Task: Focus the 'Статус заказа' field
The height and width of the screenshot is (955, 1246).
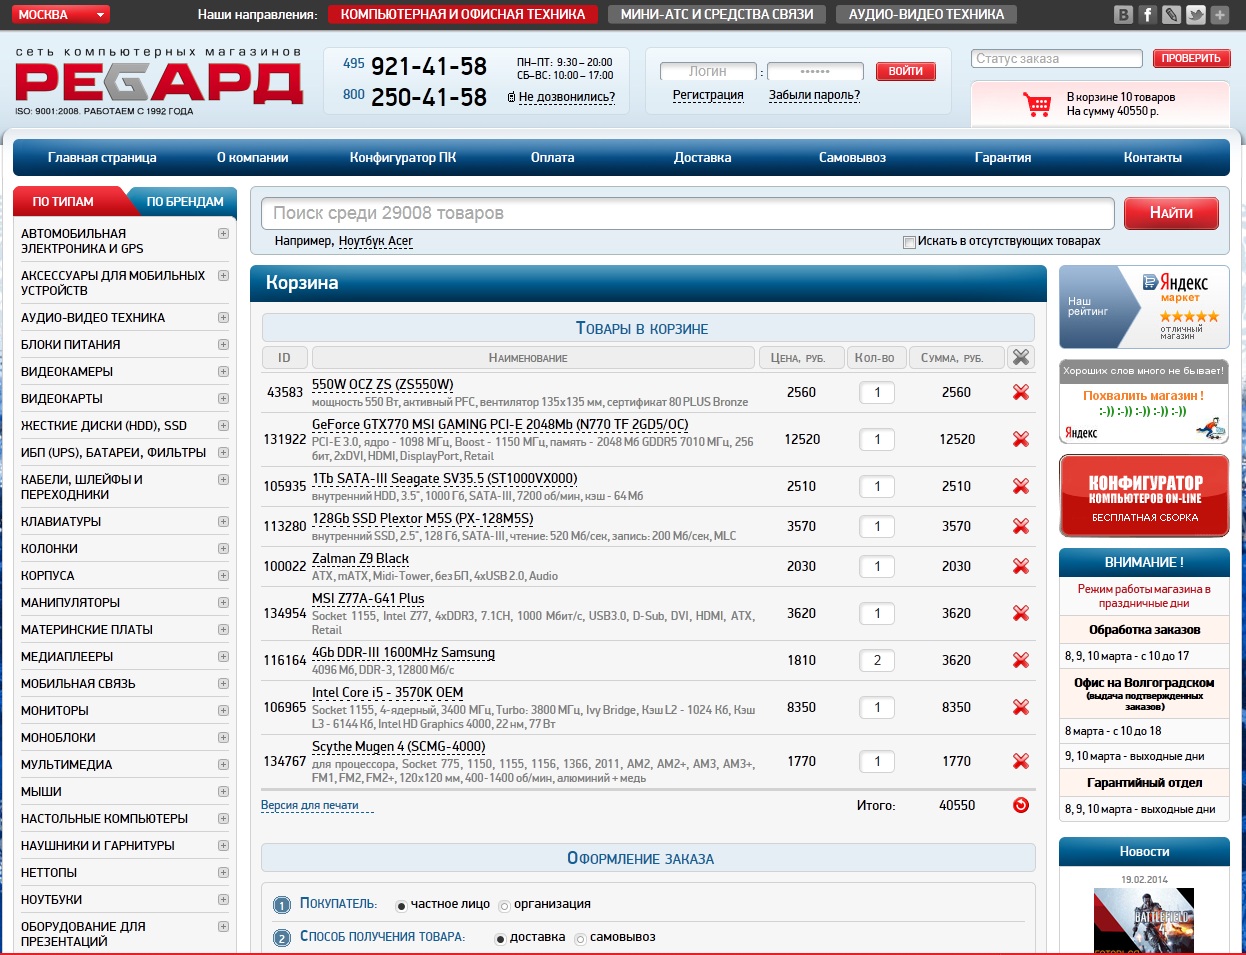Action: (x=1056, y=59)
